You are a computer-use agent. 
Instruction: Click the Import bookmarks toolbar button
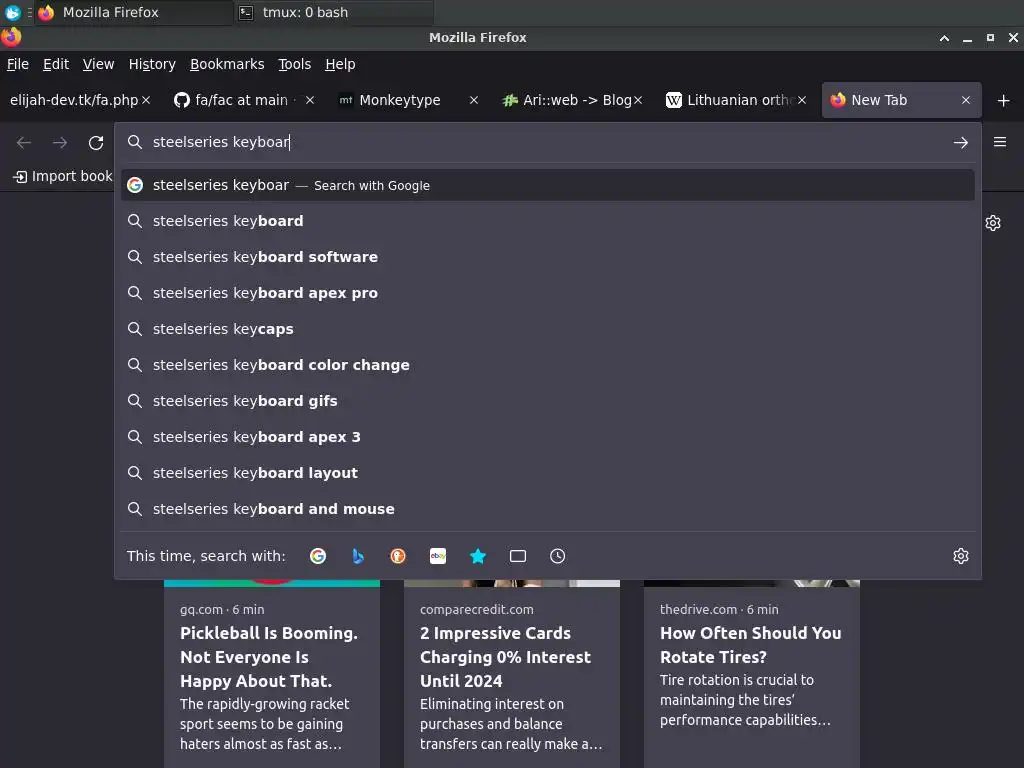(x=63, y=176)
